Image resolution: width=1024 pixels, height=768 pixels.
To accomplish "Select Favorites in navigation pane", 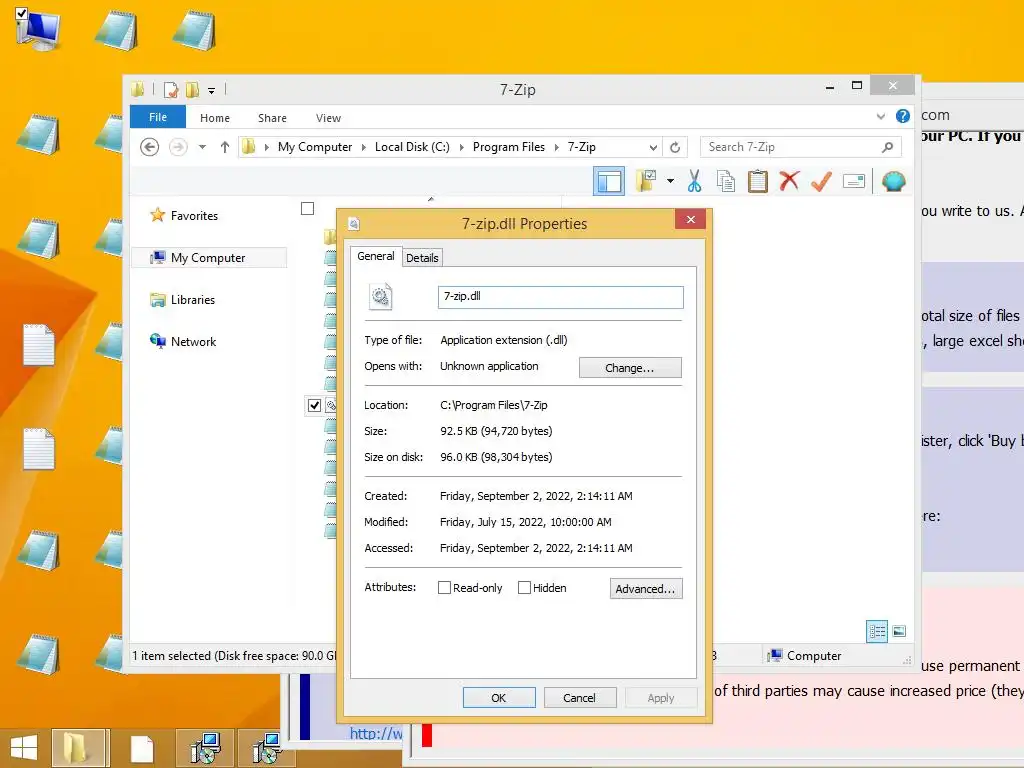I will click(194, 216).
